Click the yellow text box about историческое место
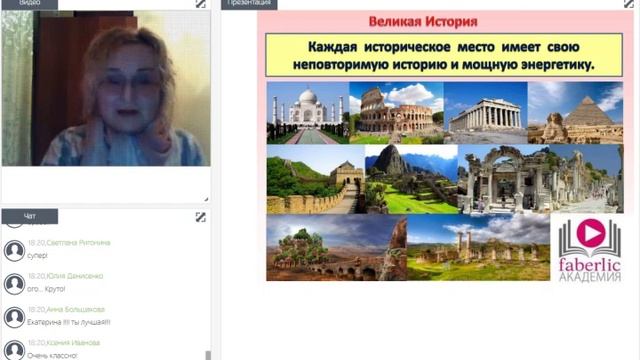This screenshot has width=640, height=360. point(444,56)
